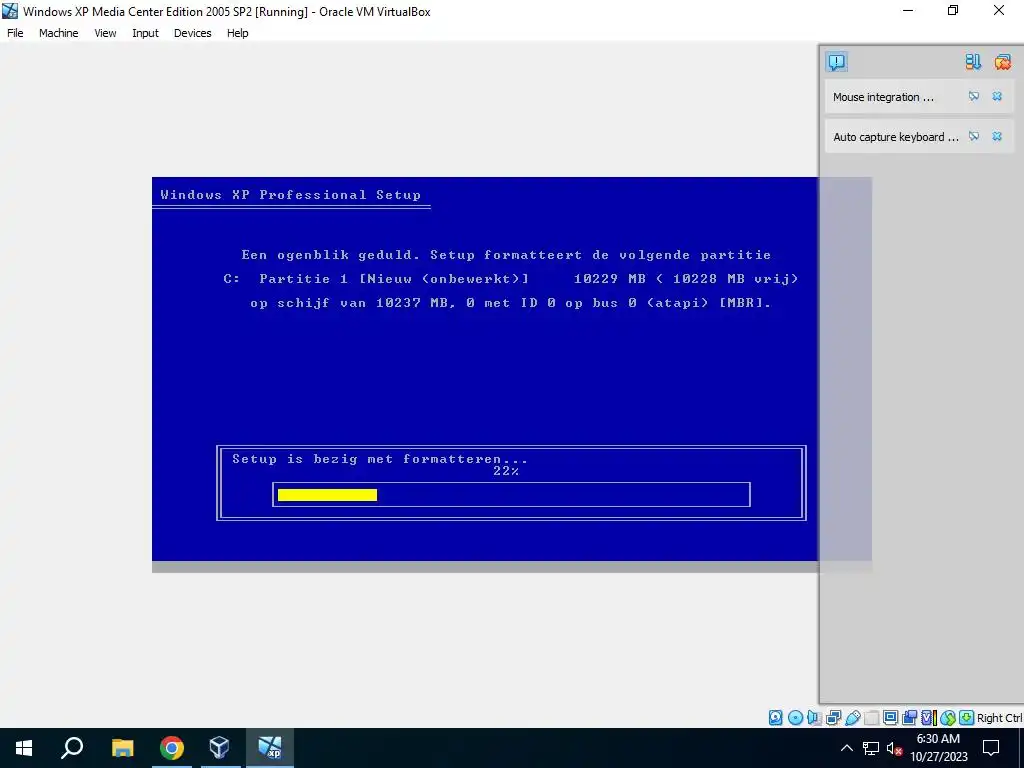Click the Windows XP Professional Setup title
The image size is (1024, 768).
click(x=291, y=195)
